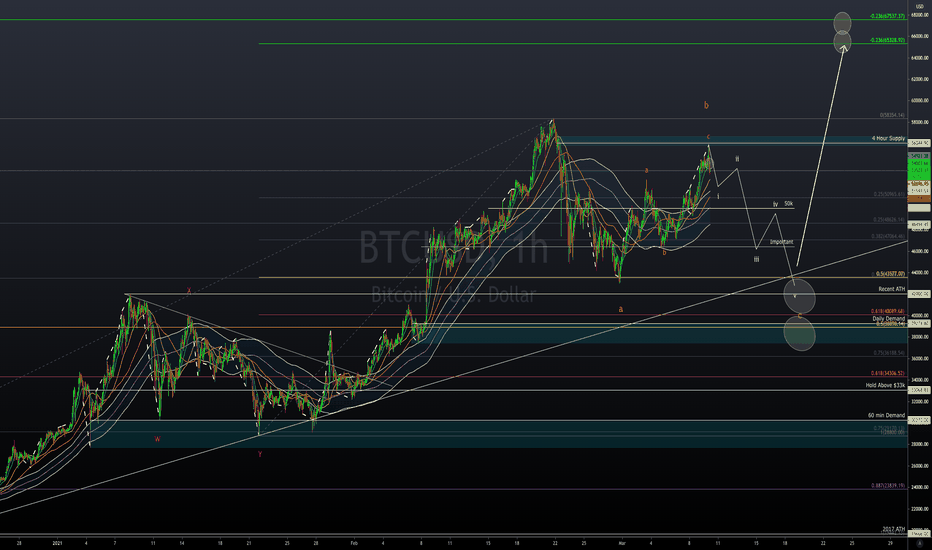Click the USD currency label on price axis
The width and height of the screenshot is (932, 550).
pyautogui.click(x=920, y=6)
